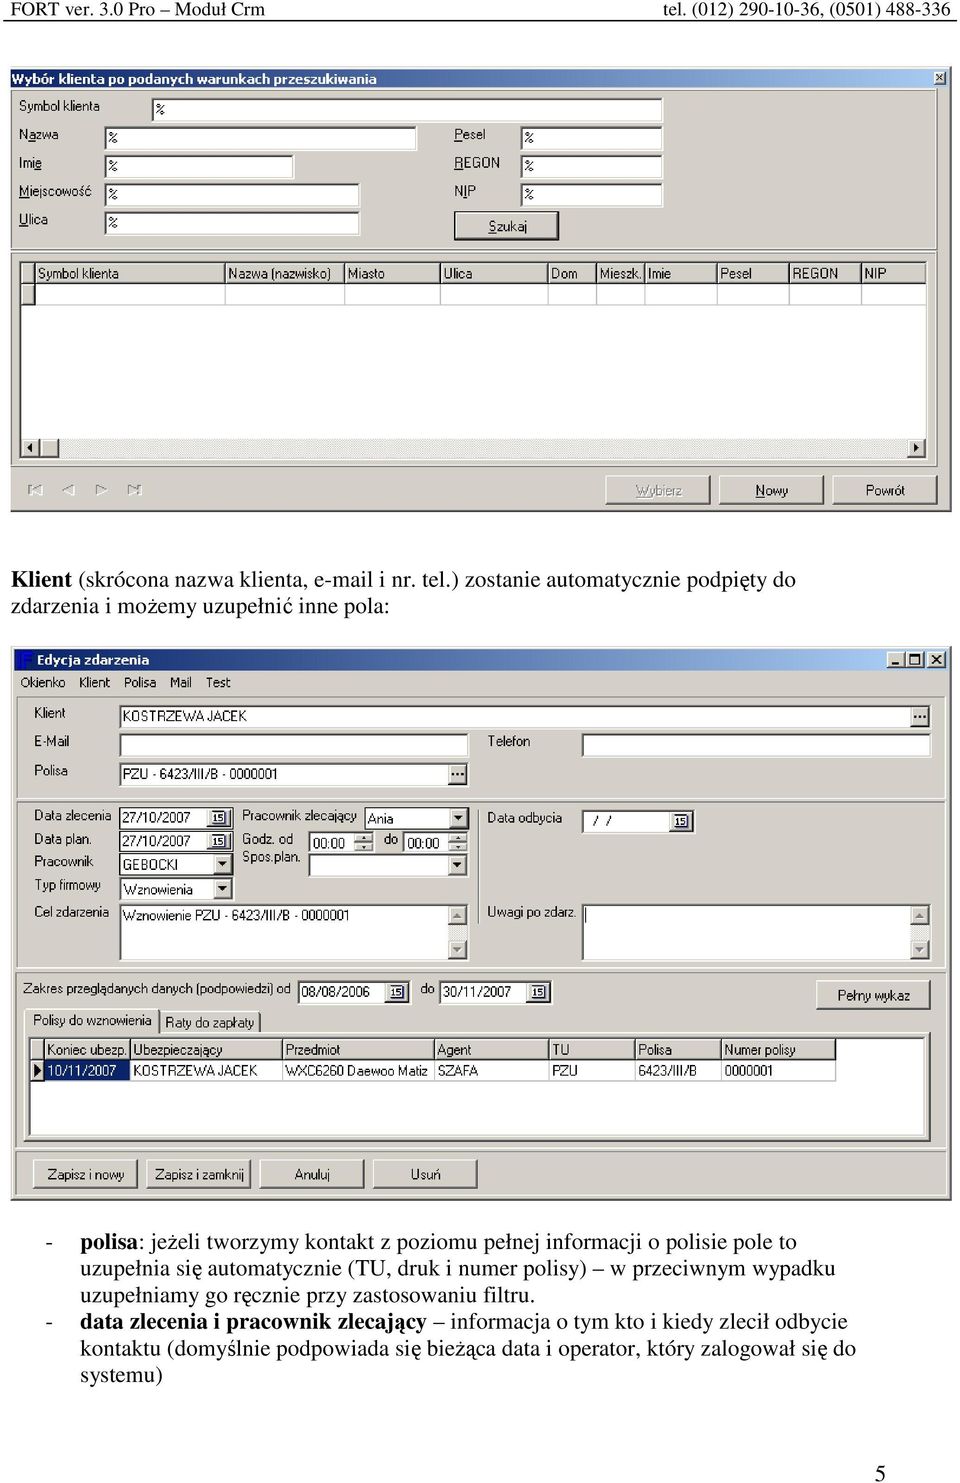Click the NIP search field

(591, 194)
